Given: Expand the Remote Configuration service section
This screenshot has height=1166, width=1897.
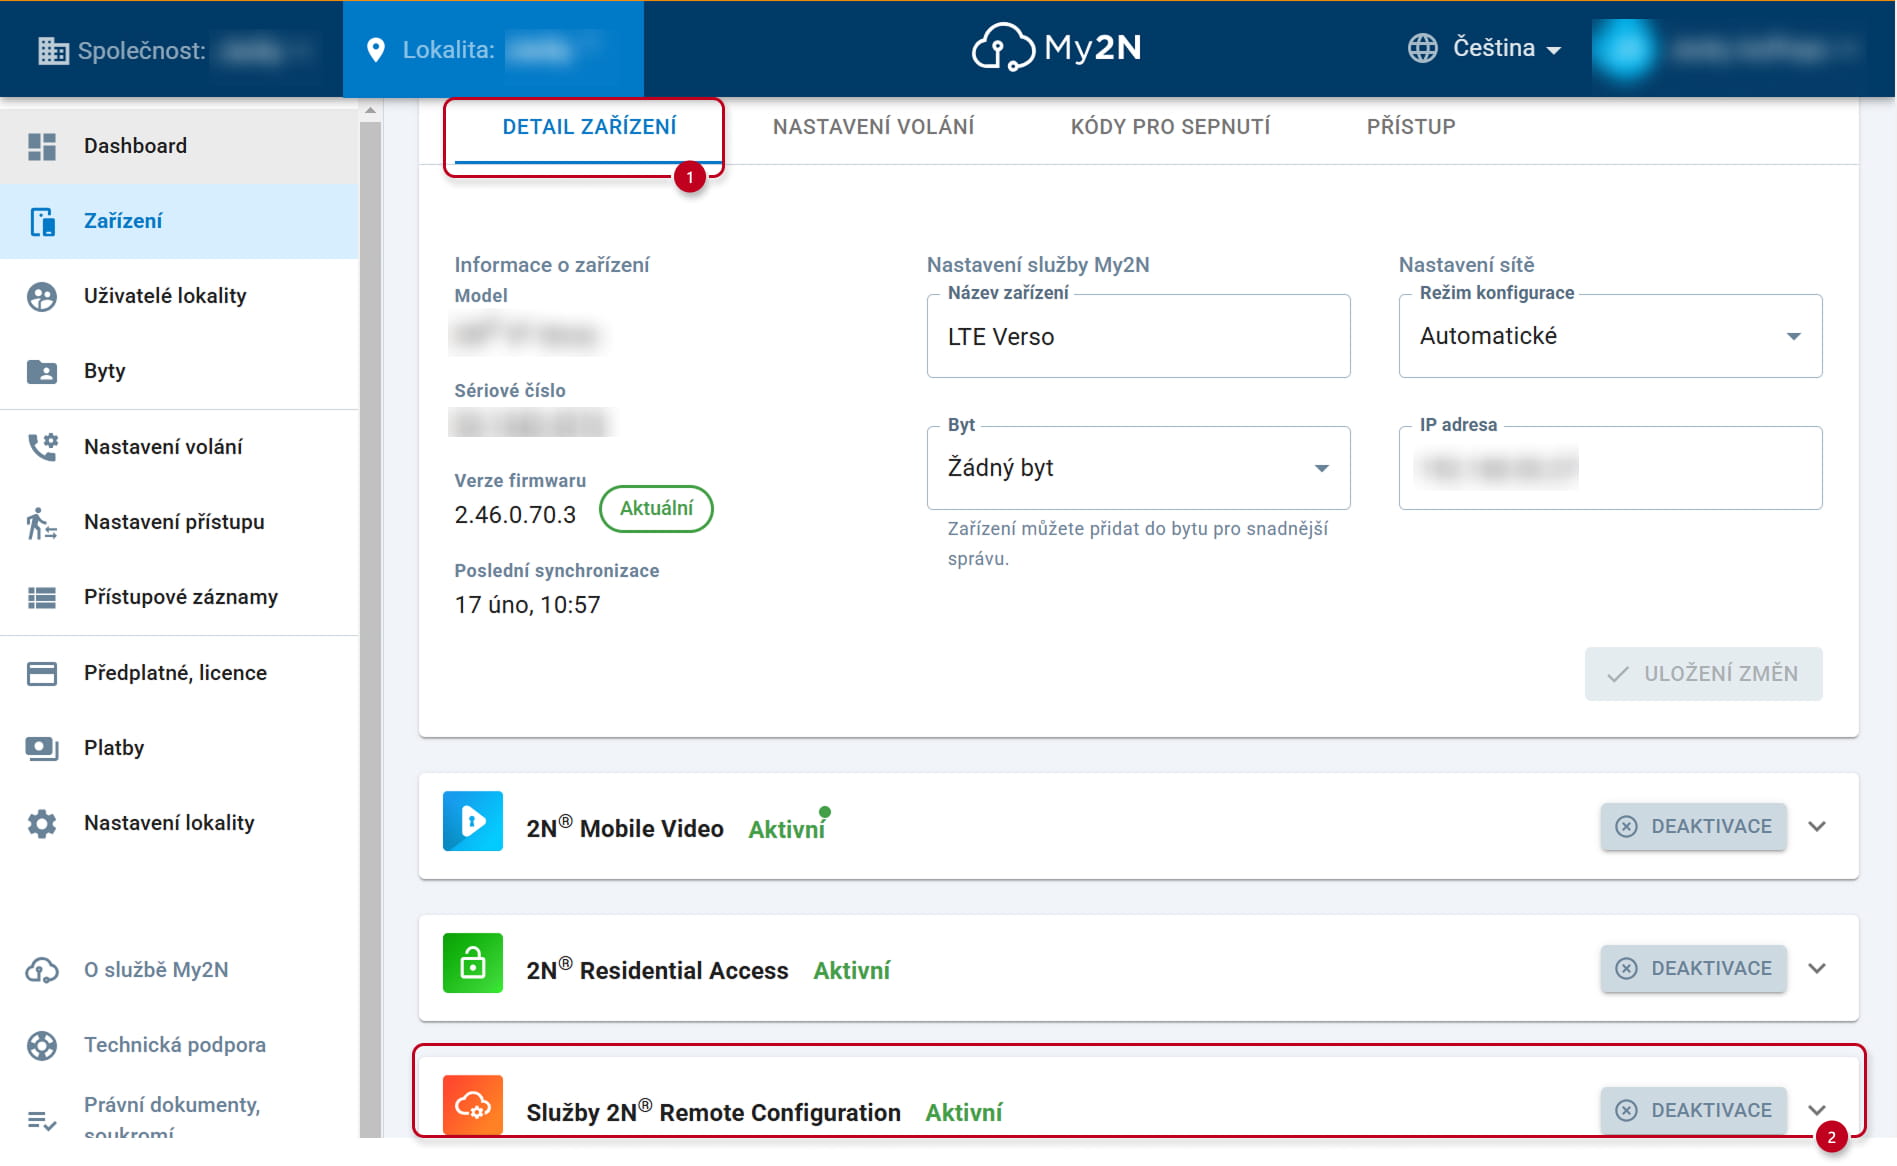Looking at the screenshot, I should [1817, 1110].
